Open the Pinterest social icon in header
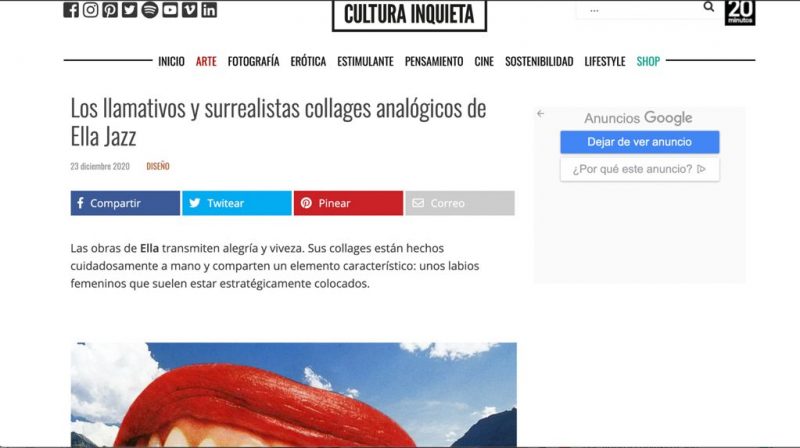Screen dimensions: 800x448 pos(110,10)
